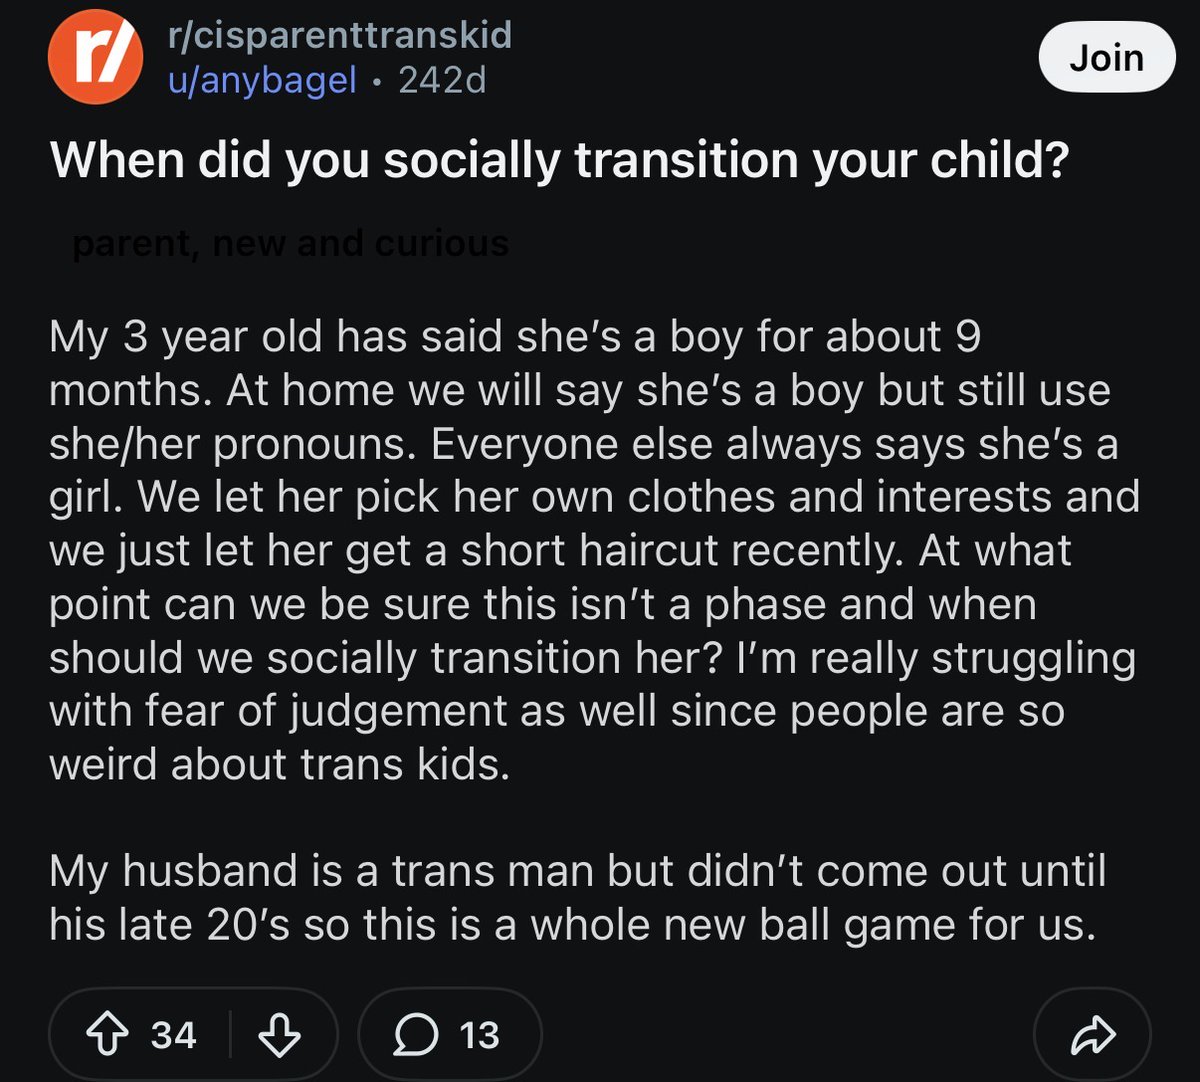Tap the comment speech bubble icon
The width and height of the screenshot is (1200, 1082).
coord(413,1036)
